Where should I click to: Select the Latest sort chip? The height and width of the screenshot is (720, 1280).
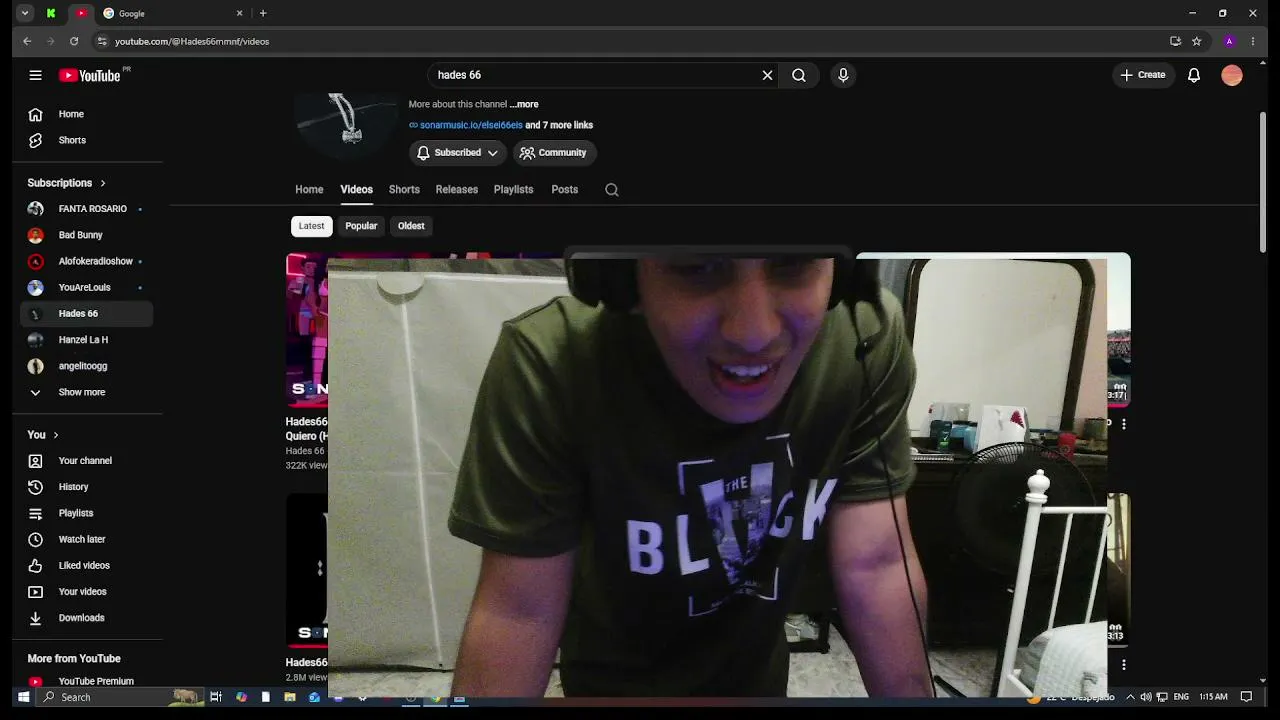click(x=311, y=226)
